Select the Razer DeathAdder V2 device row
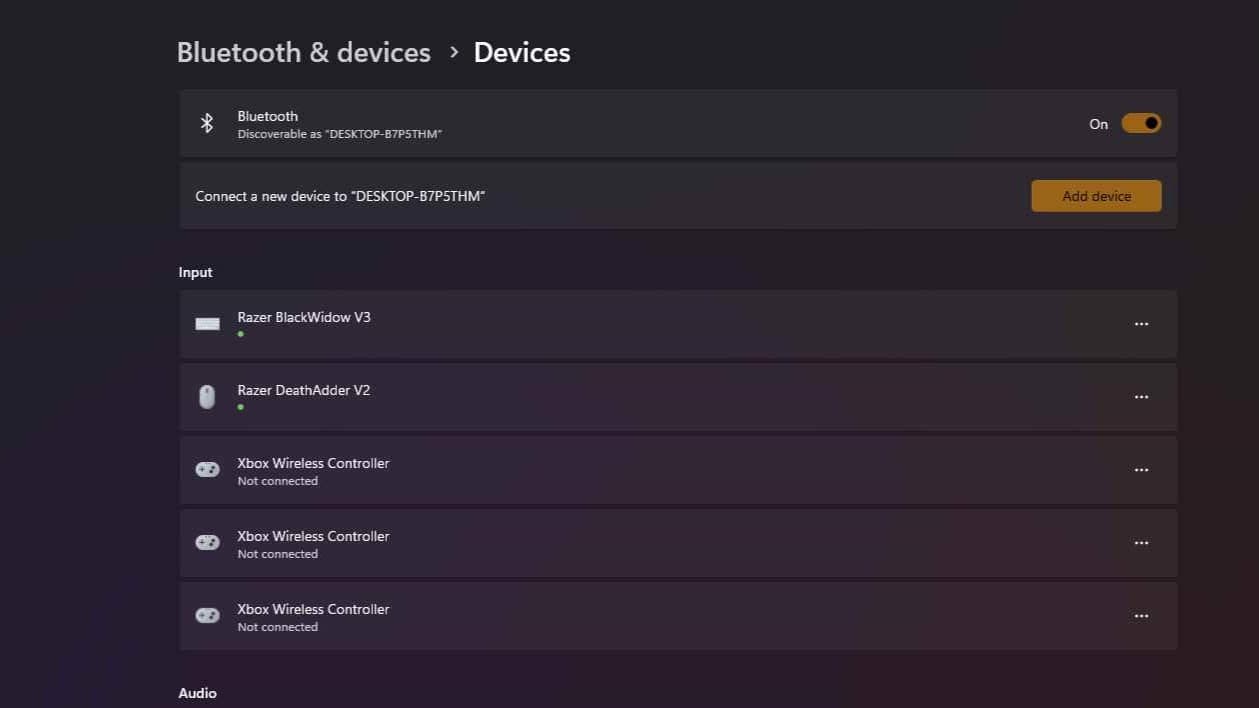 600,396
